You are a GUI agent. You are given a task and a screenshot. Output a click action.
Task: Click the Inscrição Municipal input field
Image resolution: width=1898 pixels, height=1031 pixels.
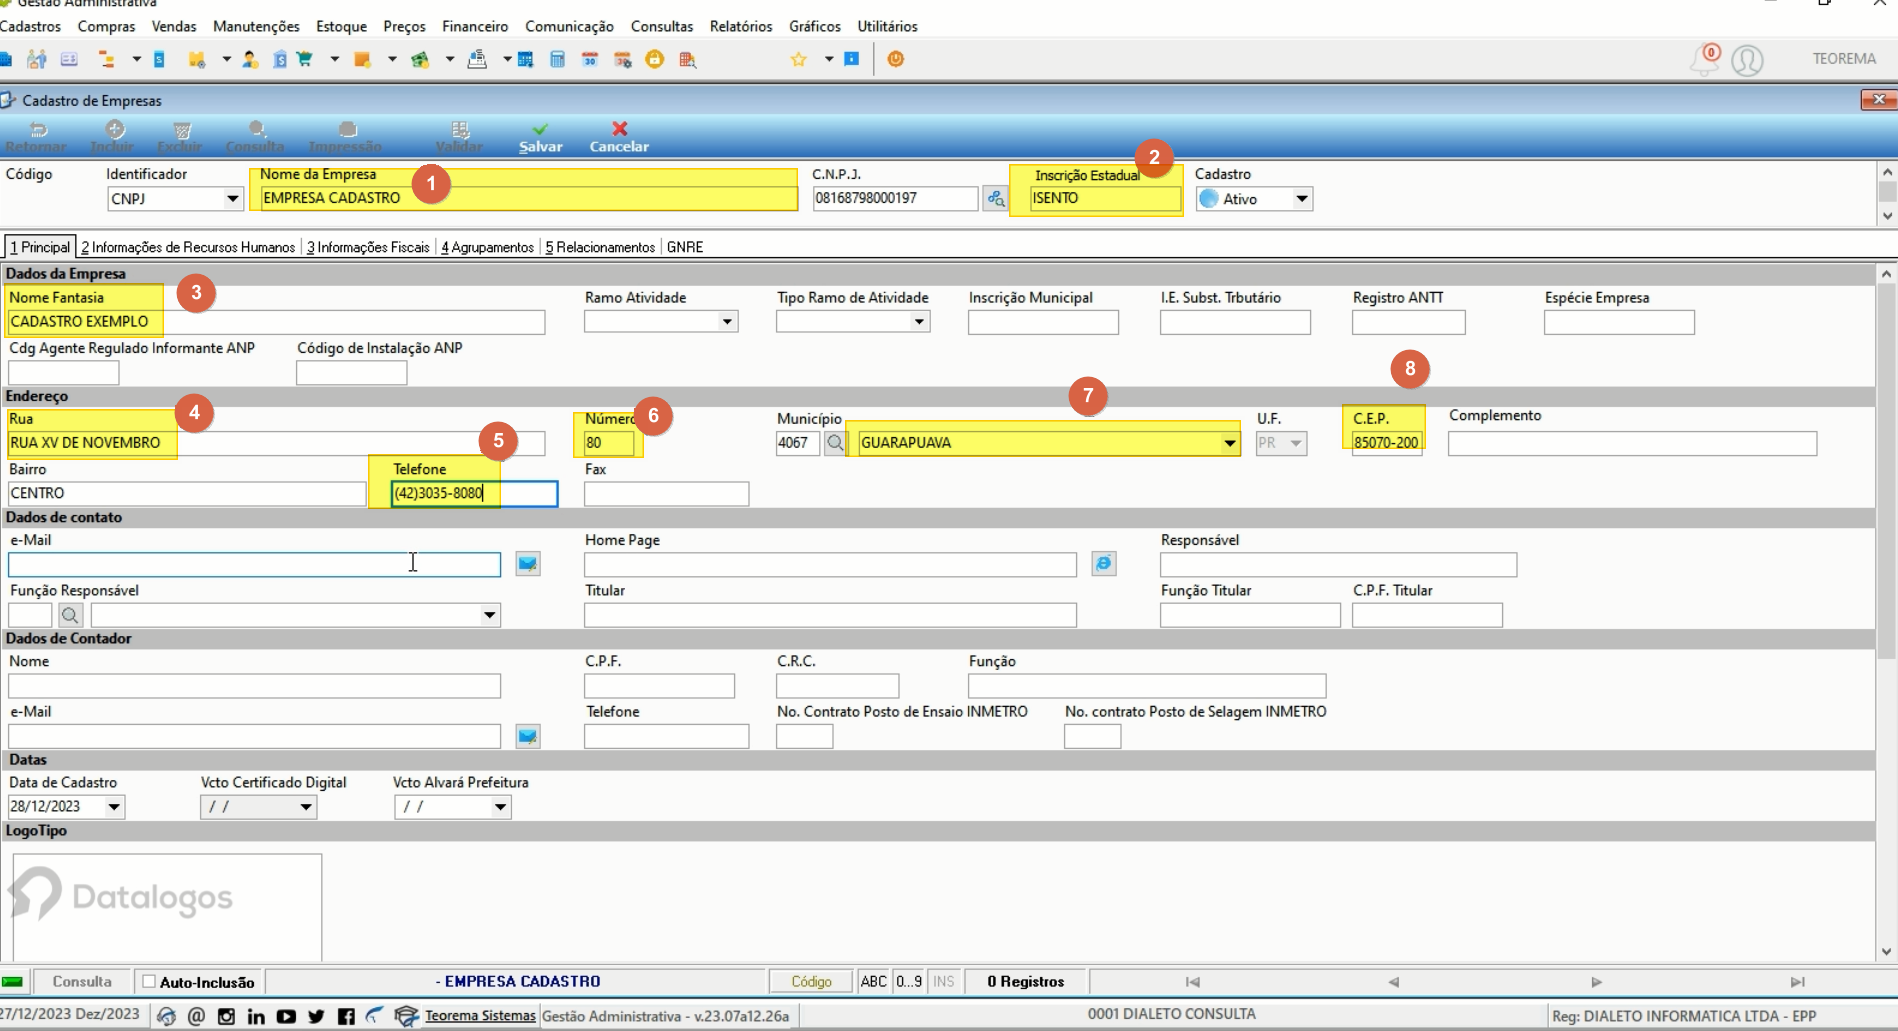click(1043, 322)
